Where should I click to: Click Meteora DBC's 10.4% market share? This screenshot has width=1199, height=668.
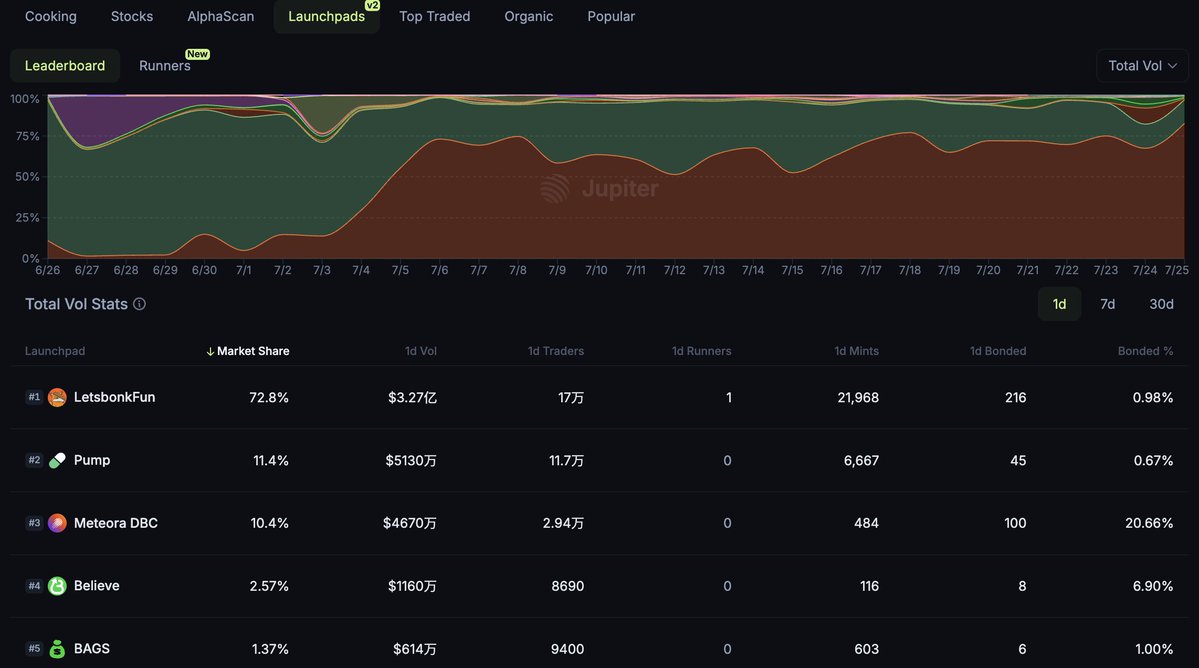coord(270,523)
